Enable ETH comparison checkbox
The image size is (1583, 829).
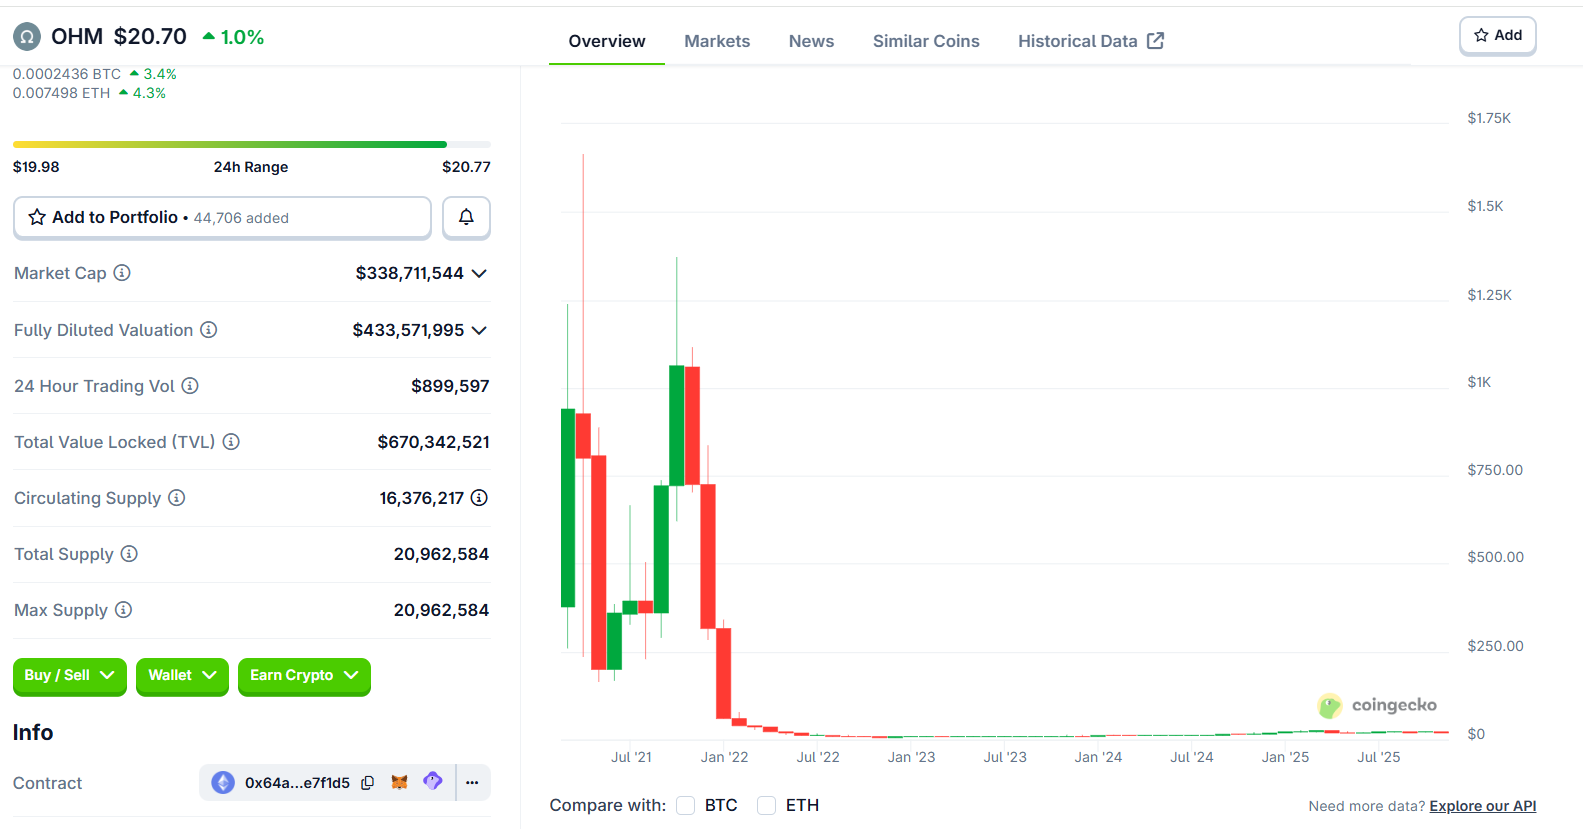[x=767, y=806]
